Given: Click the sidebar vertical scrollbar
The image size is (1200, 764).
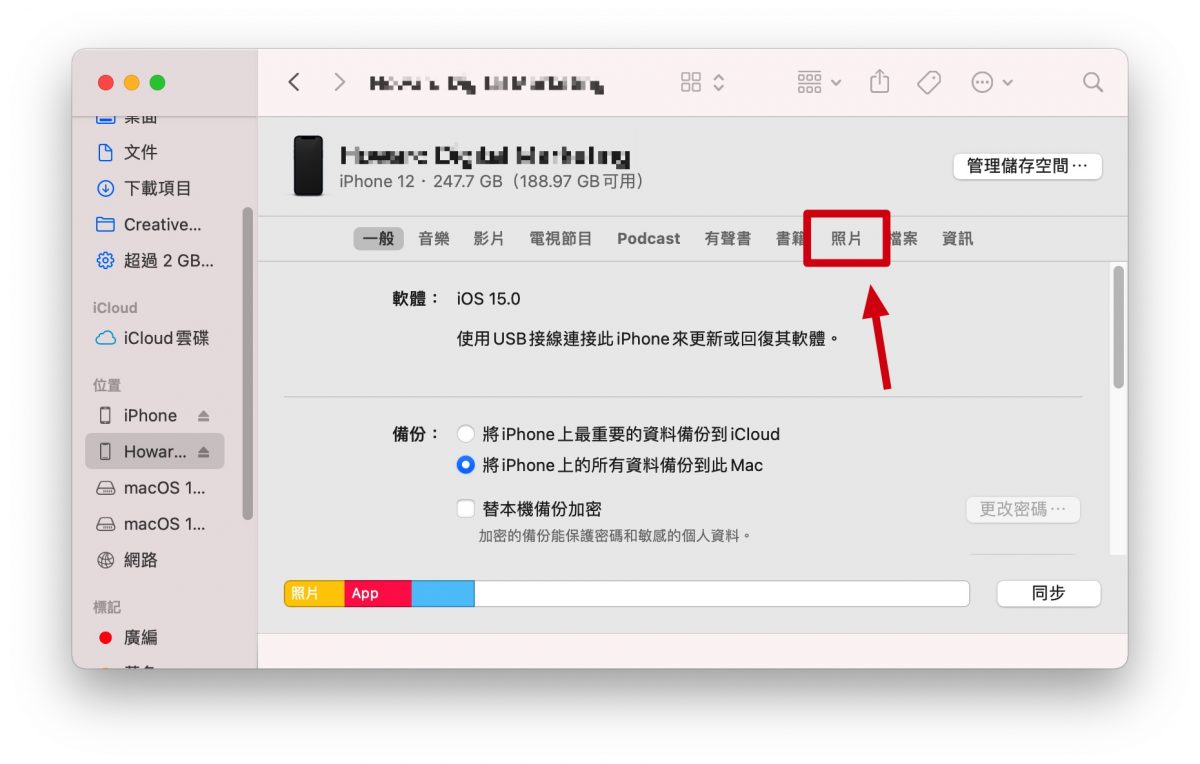Looking at the screenshot, I should pyautogui.click(x=248, y=363).
